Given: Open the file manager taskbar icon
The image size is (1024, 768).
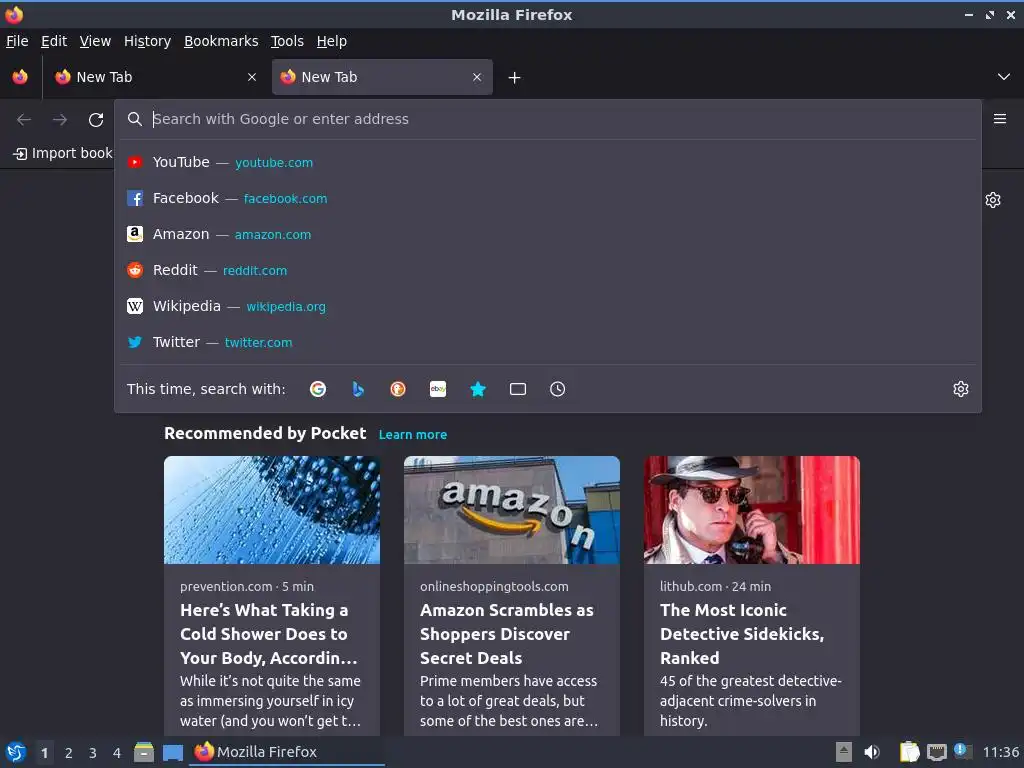Looking at the screenshot, I should coord(144,752).
